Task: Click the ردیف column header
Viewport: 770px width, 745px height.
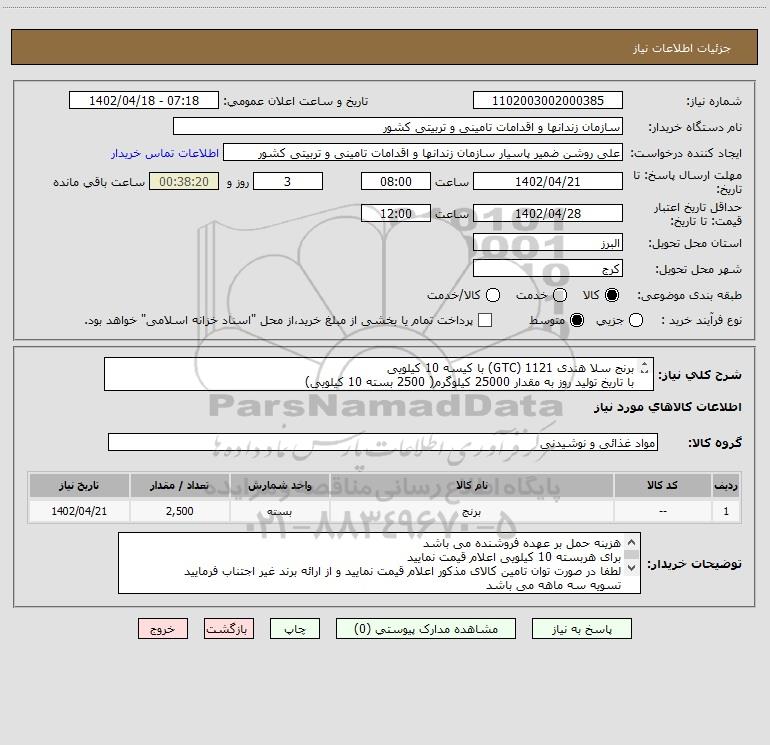Action: coord(726,486)
